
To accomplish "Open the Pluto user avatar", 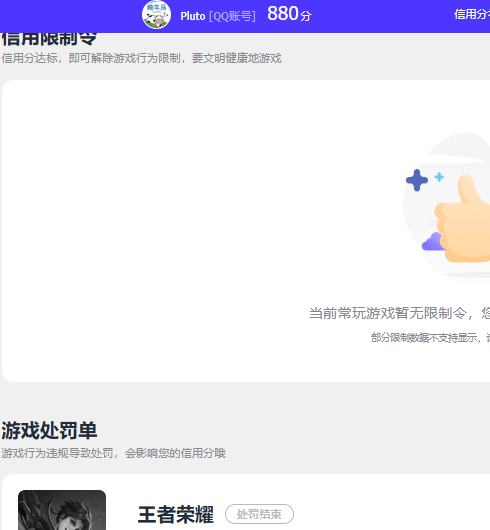I will (156, 15).
